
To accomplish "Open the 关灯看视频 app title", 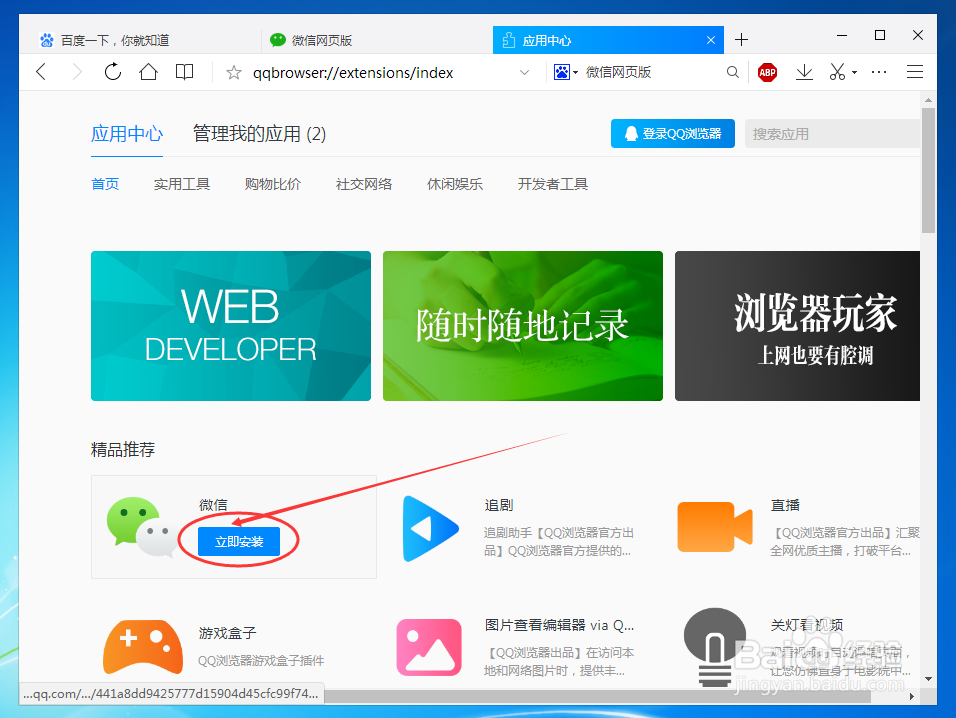I will point(807,625).
